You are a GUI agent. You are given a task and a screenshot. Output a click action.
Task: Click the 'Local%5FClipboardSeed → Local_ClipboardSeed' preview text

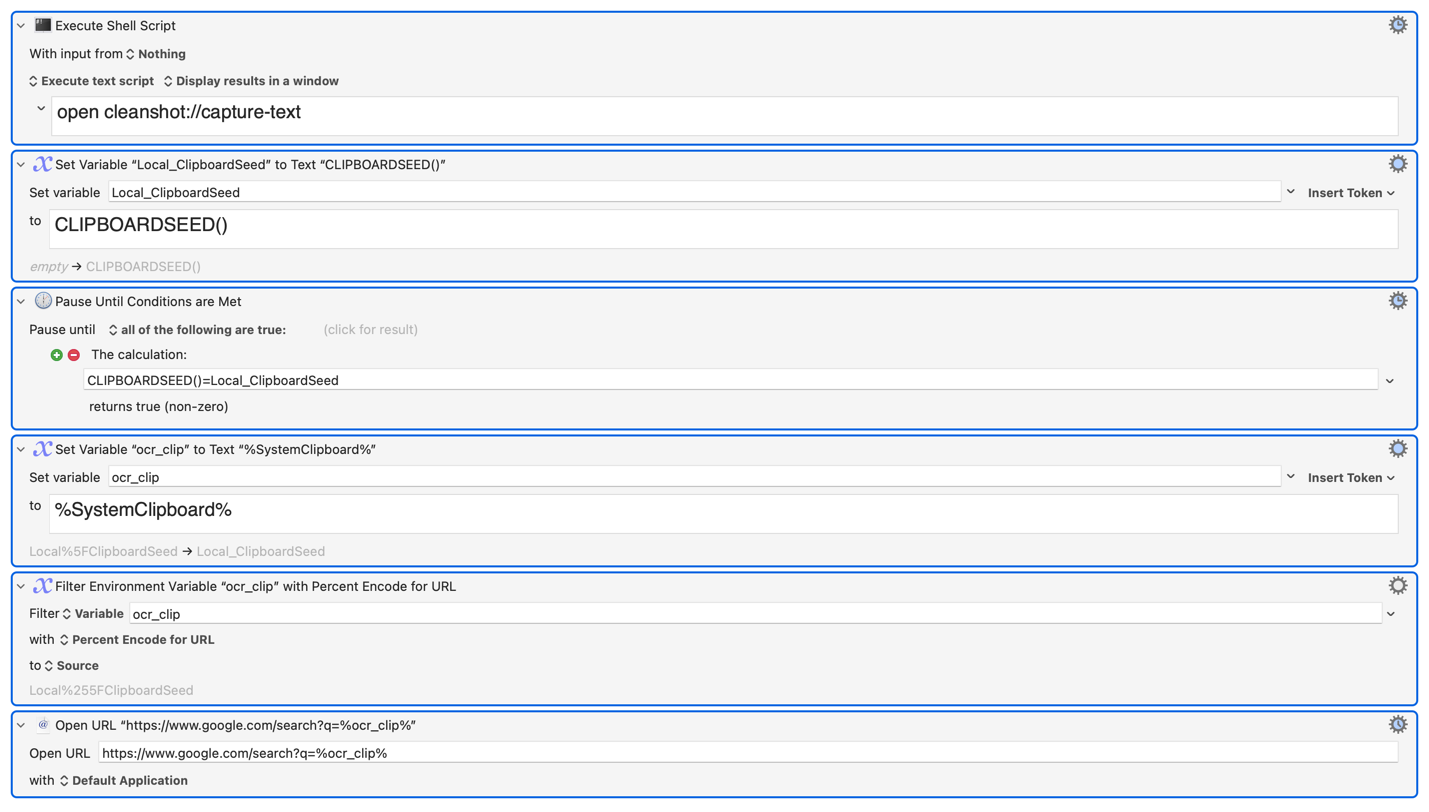[177, 552]
